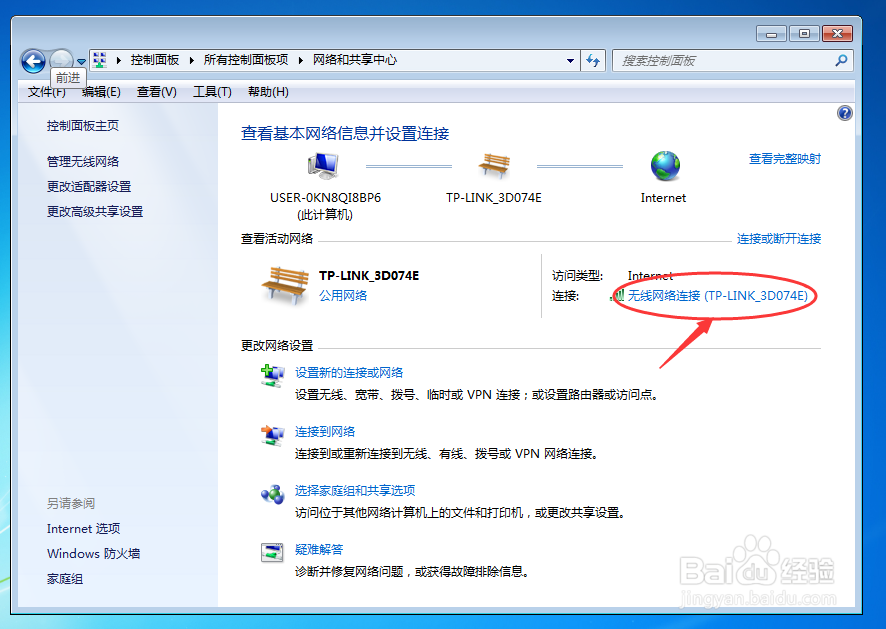Viewport: 886px width, 629px height.
Task: Click the Back navigation arrow
Action: [33, 61]
